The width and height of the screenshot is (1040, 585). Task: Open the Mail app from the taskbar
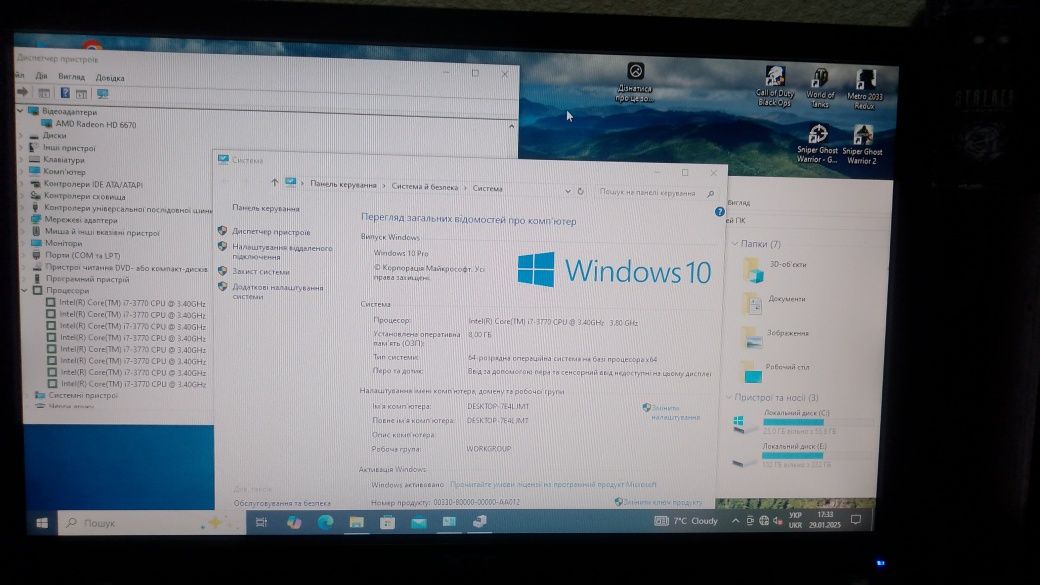(x=419, y=523)
